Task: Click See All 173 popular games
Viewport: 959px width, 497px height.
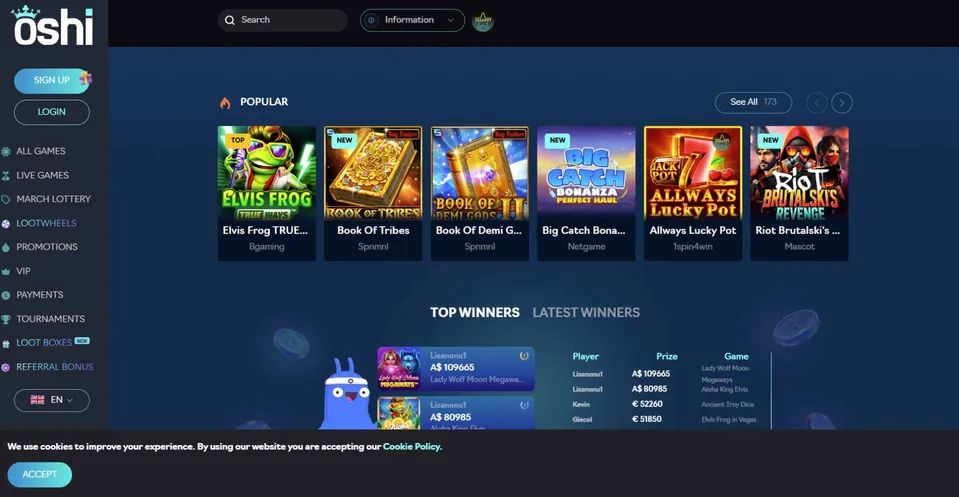Action: pos(754,102)
